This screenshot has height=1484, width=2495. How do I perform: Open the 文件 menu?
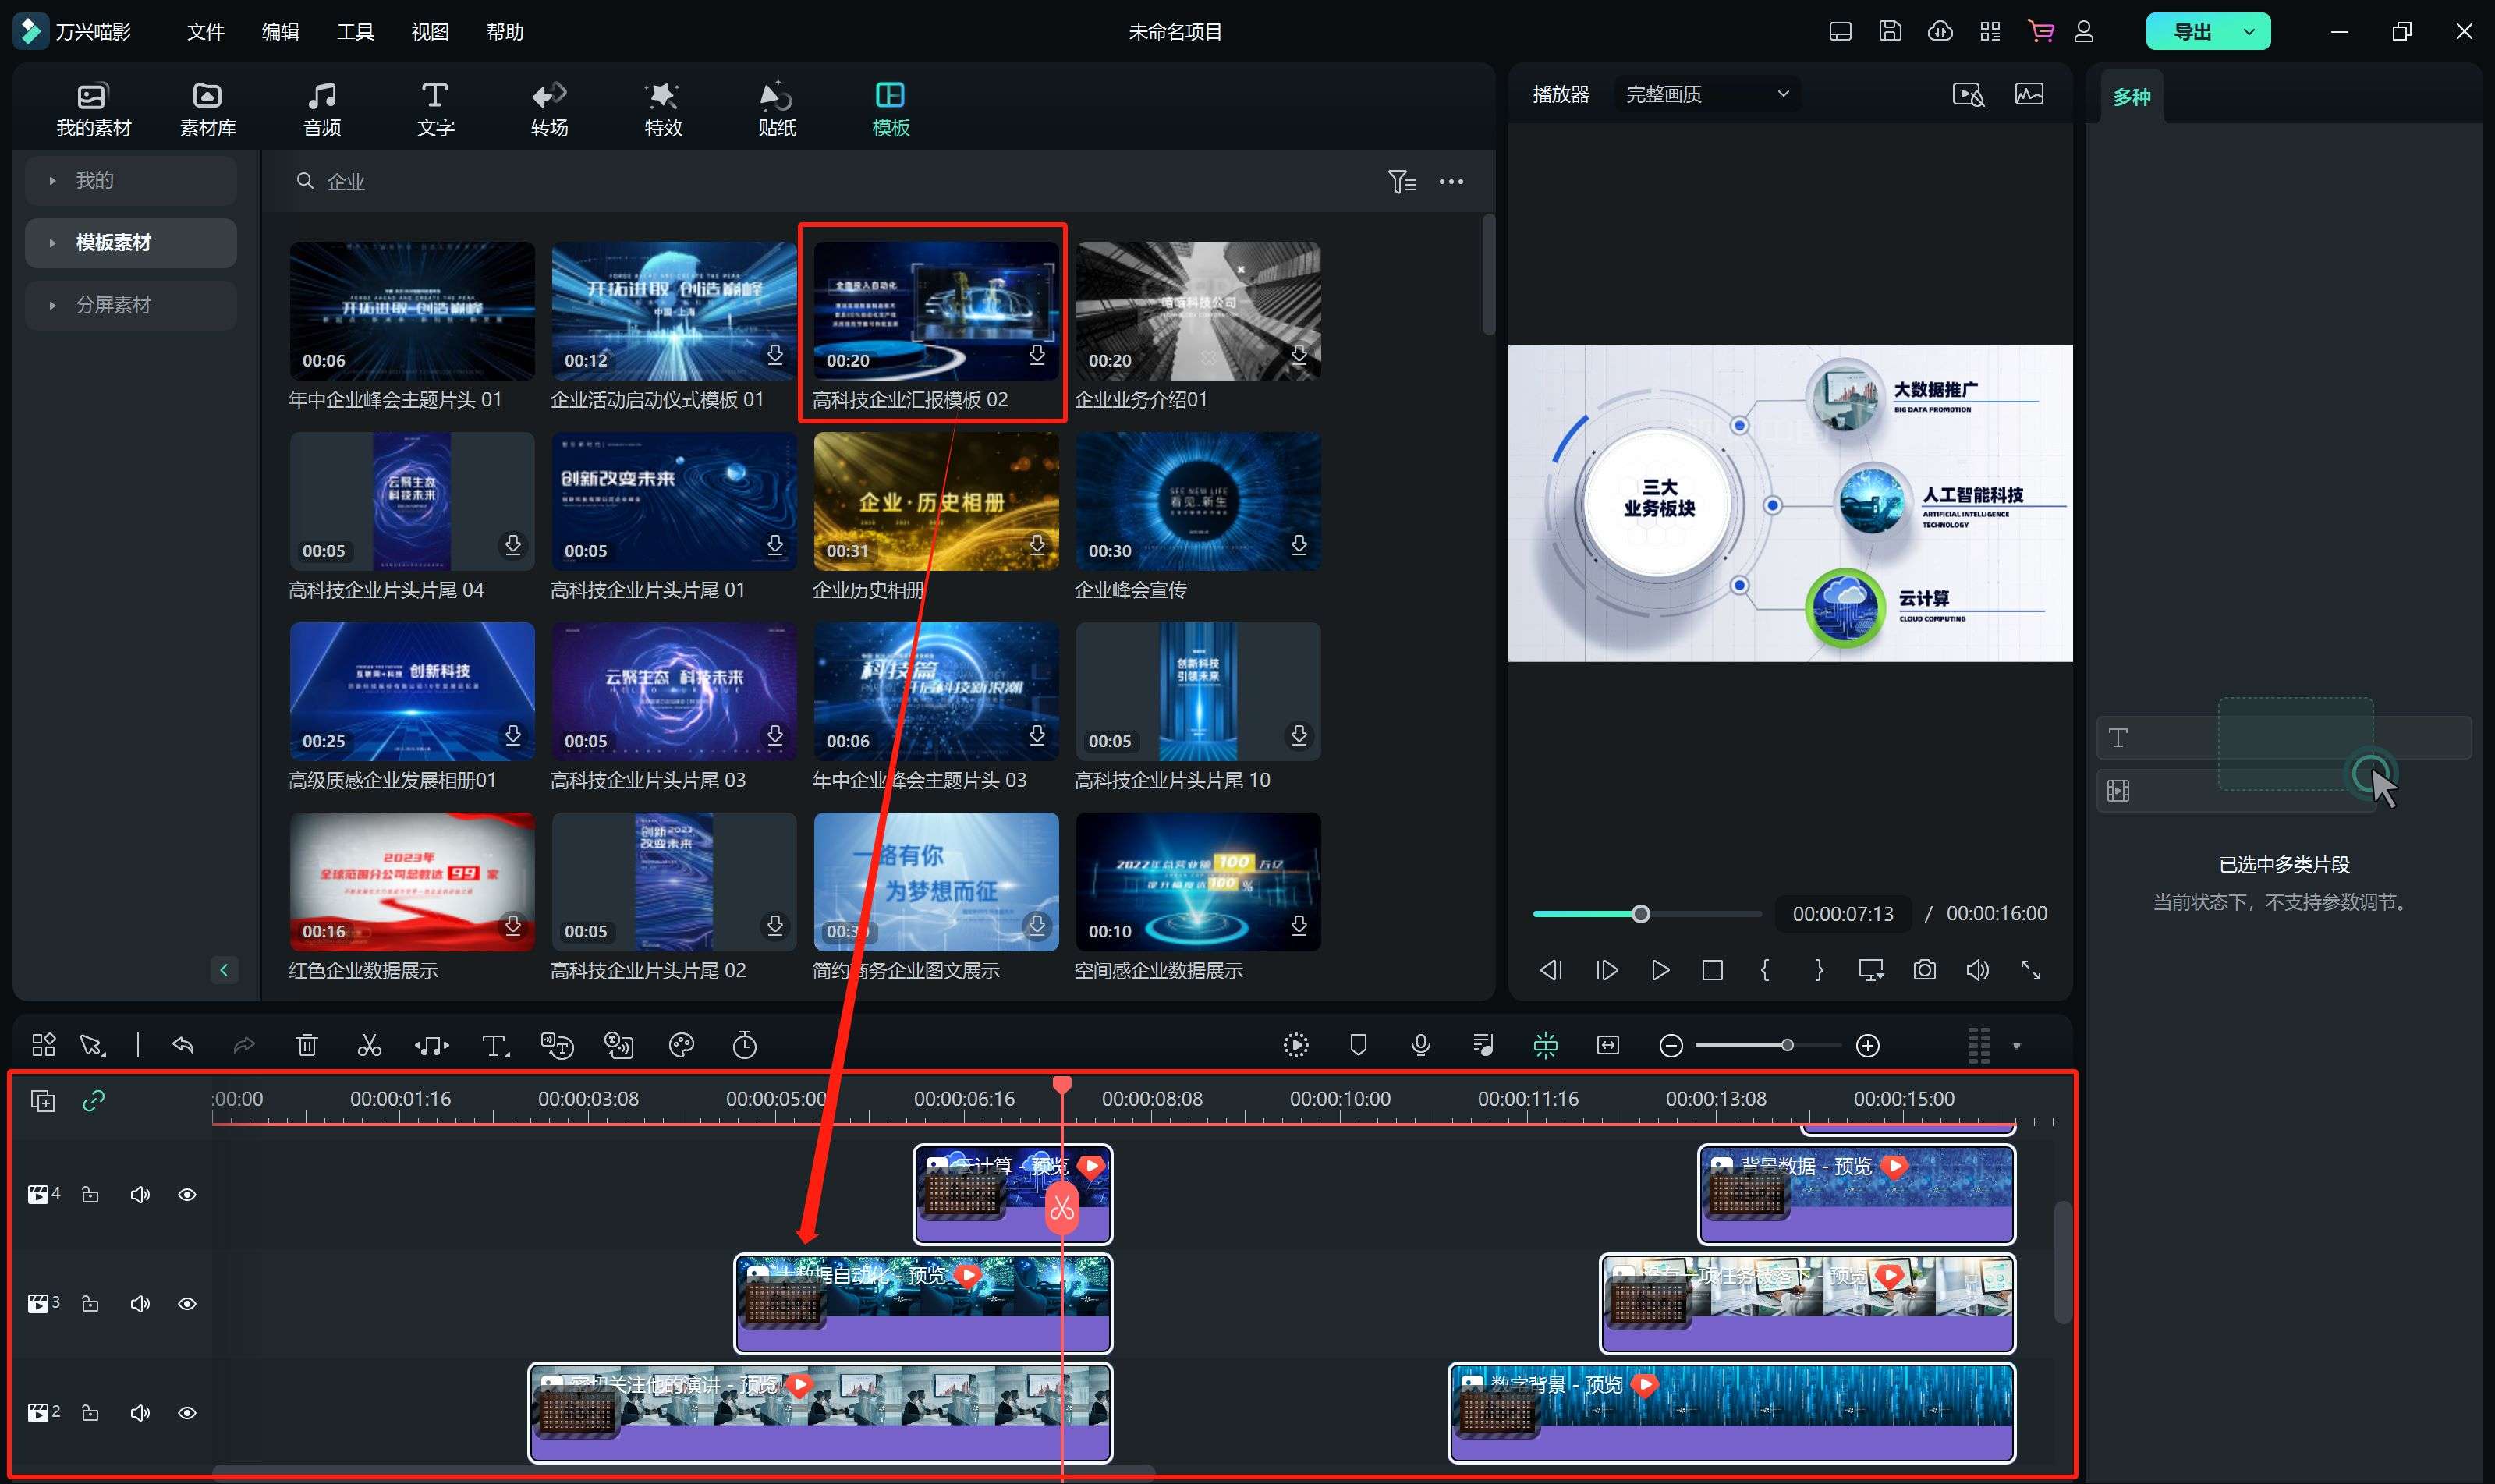tap(205, 32)
